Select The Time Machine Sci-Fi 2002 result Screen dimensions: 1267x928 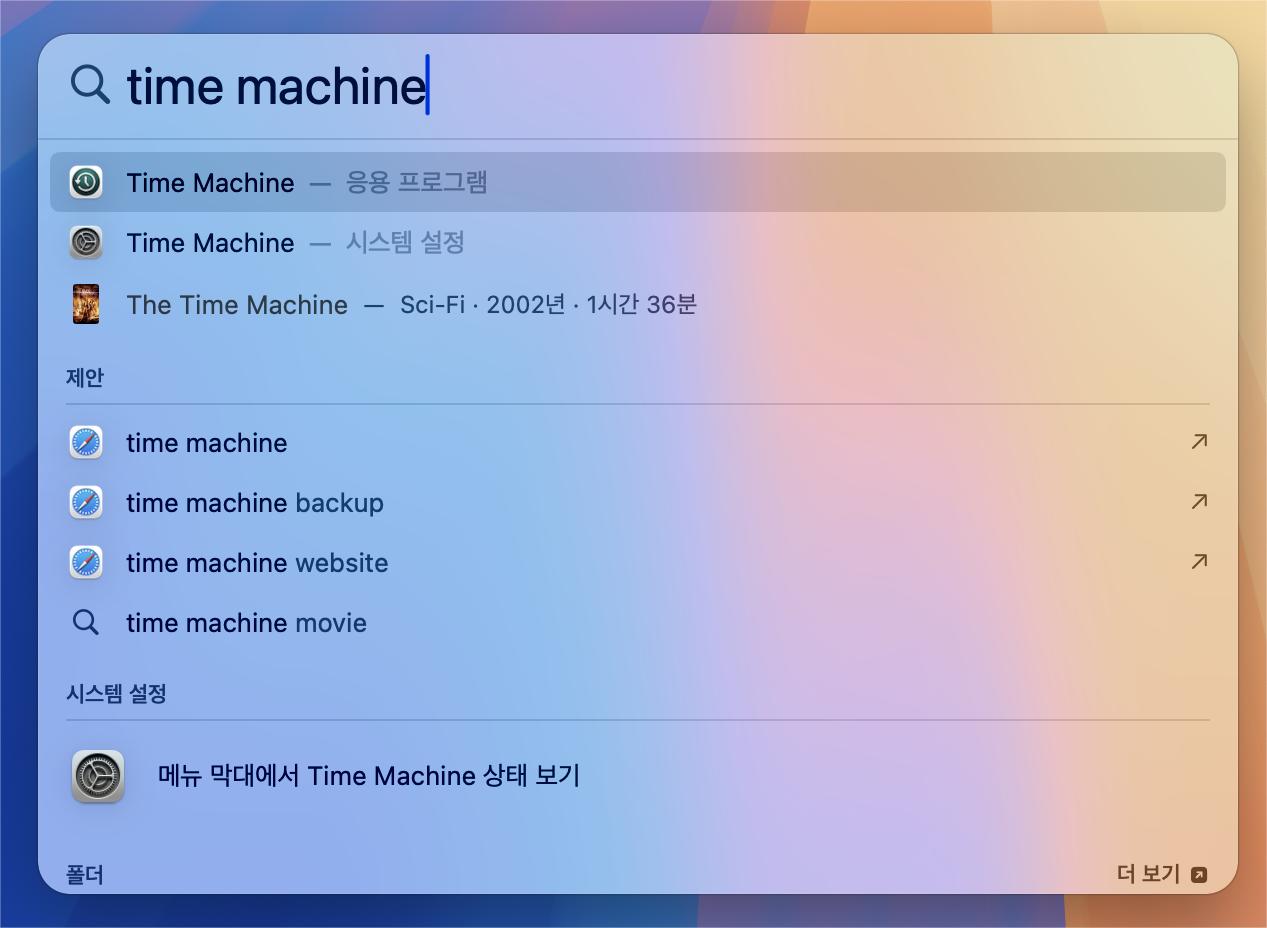point(411,305)
